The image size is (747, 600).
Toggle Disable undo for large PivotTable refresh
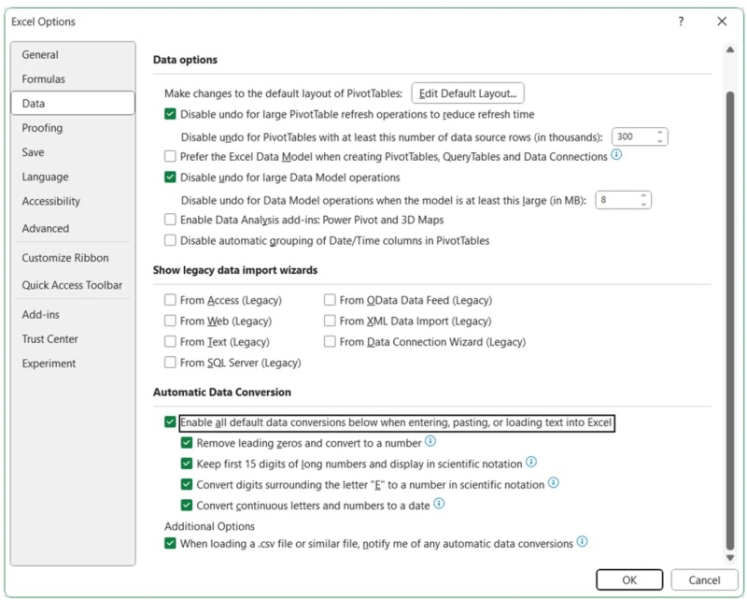tap(170, 114)
